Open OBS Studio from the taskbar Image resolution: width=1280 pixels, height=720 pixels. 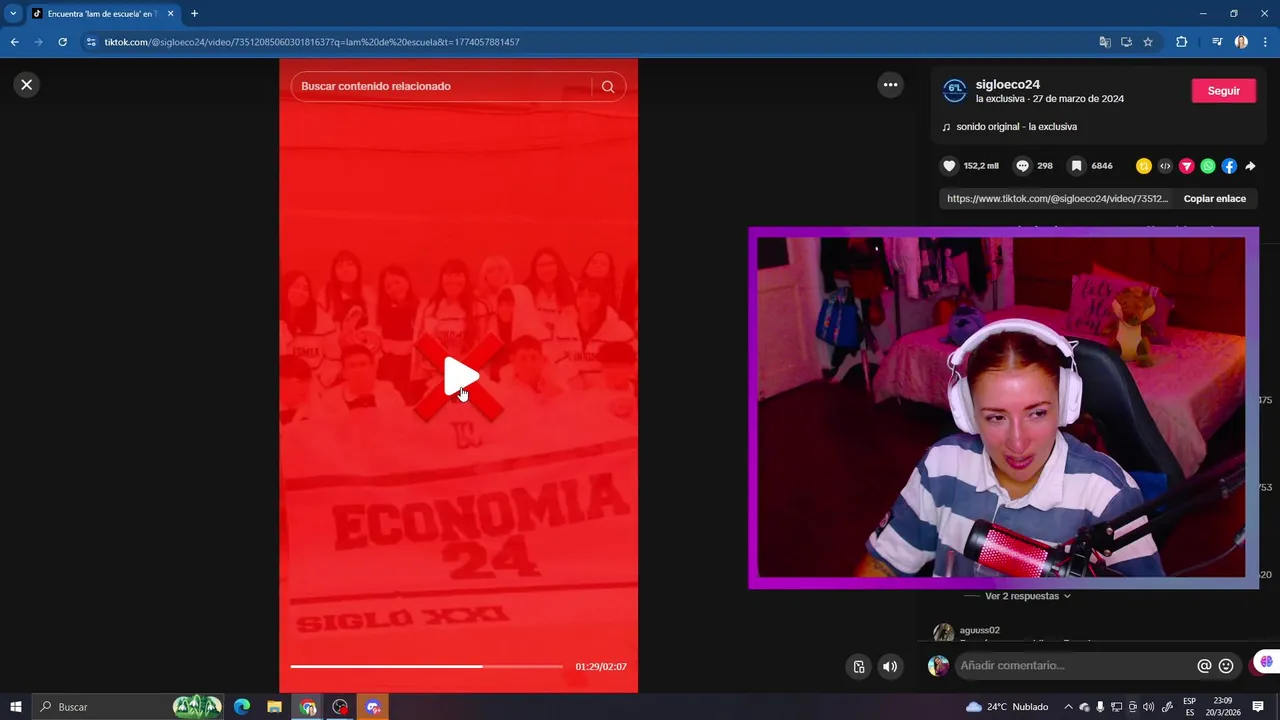(x=340, y=707)
